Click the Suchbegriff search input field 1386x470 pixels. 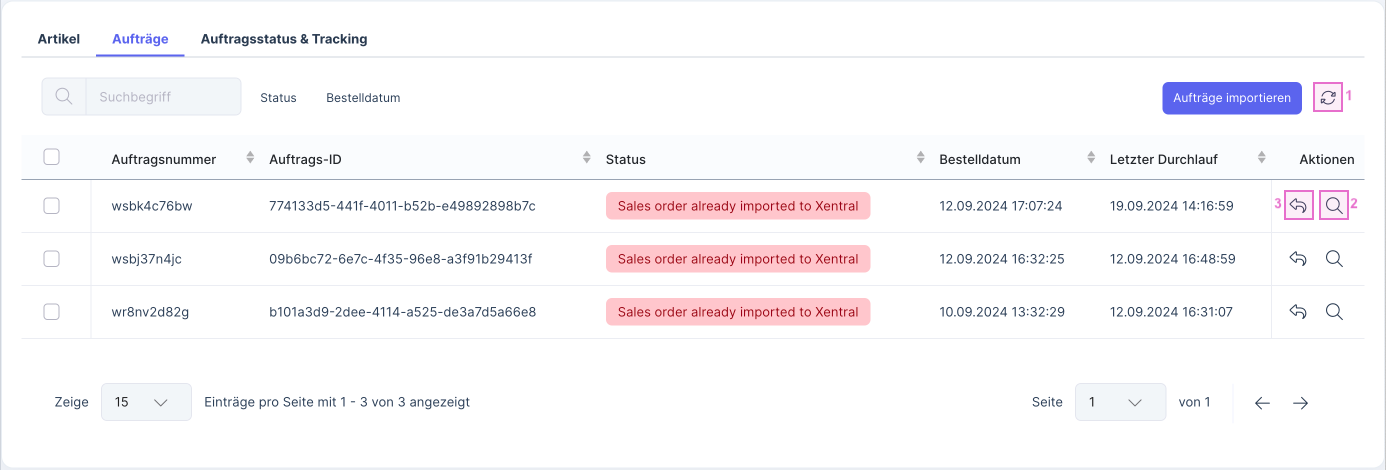pos(163,97)
